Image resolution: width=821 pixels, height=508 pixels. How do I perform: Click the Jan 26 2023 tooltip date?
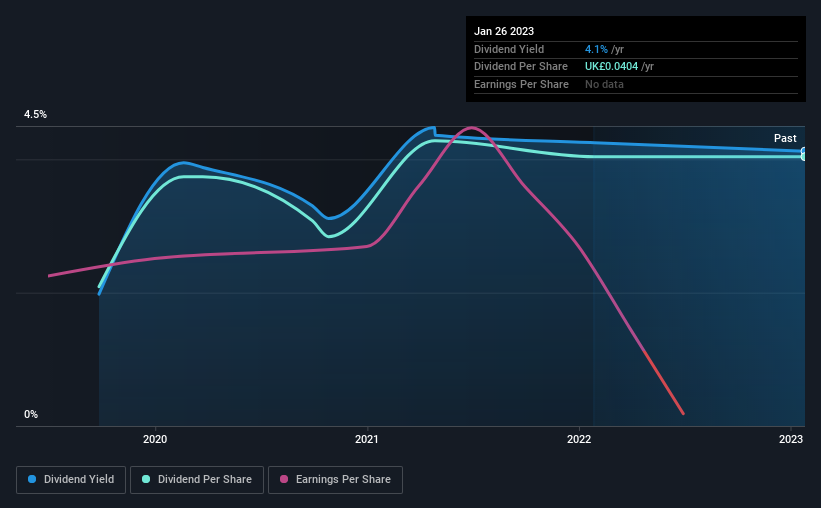[x=504, y=31]
